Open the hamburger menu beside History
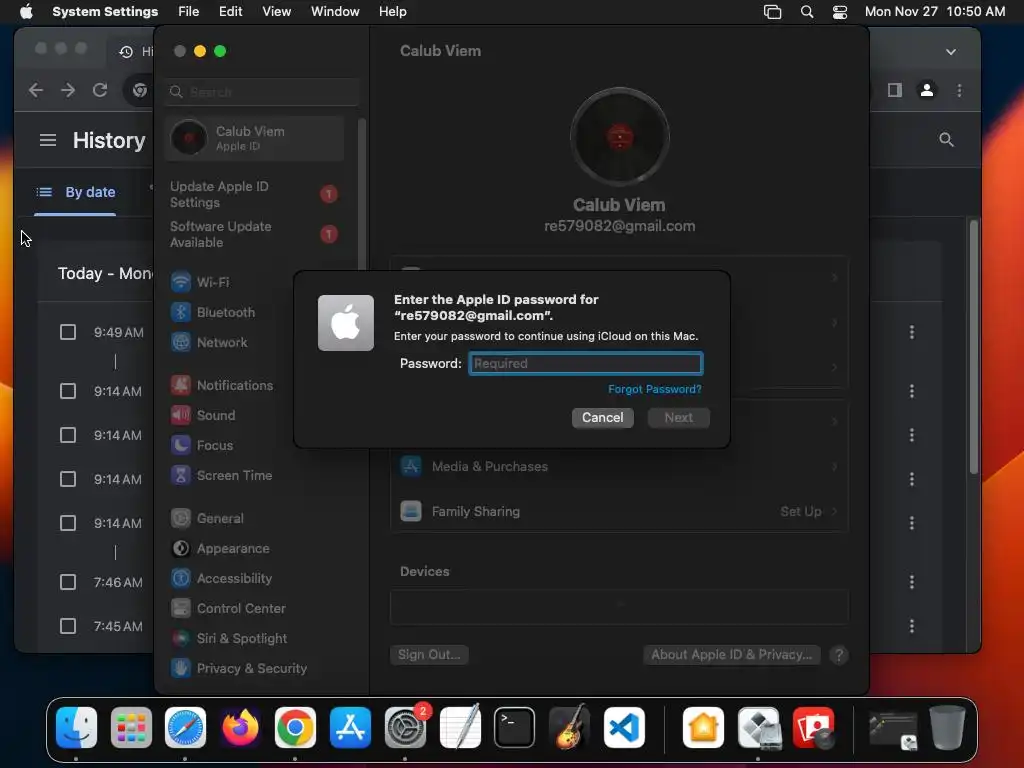This screenshot has height=768, width=1024. click(x=48, y=140)
